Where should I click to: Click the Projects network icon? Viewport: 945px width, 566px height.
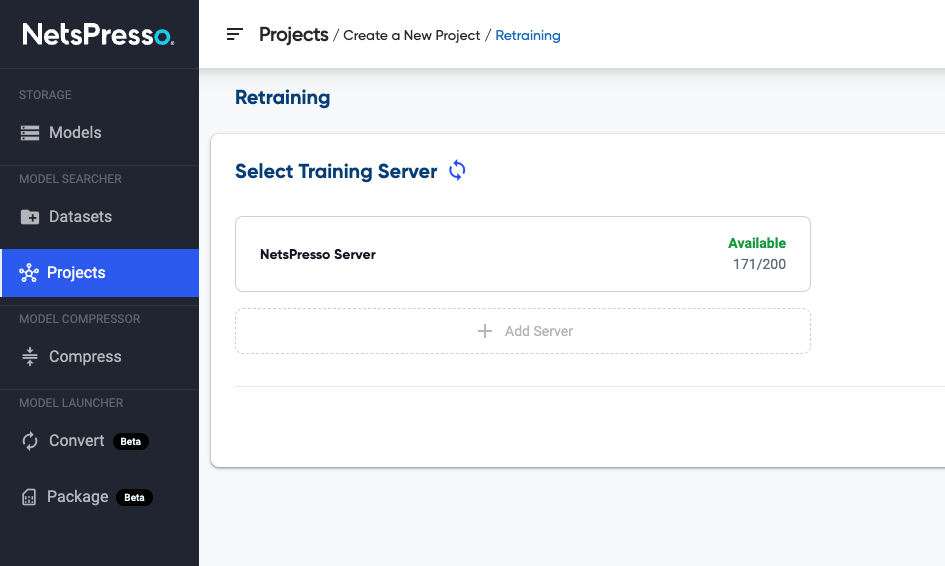coord(28,273)
